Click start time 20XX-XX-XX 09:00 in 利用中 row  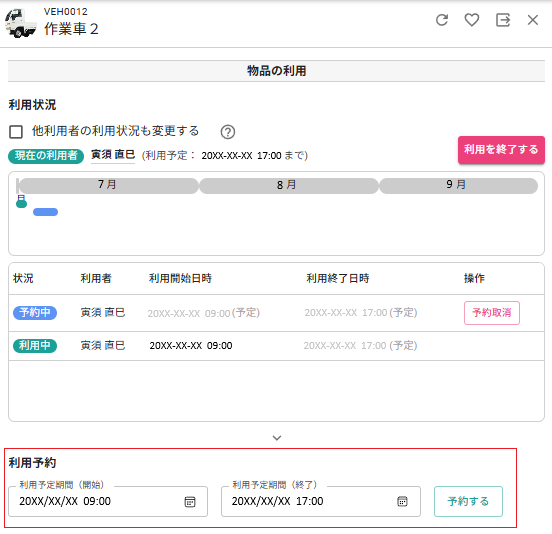tap(191, 346)
